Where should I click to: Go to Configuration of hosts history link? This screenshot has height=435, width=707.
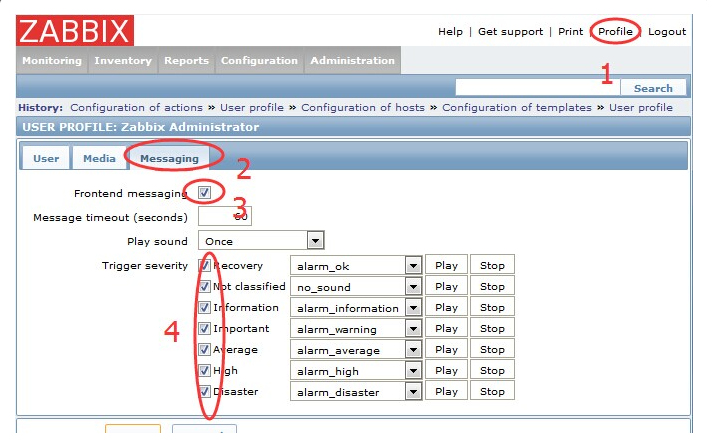(x=363, y=108)
